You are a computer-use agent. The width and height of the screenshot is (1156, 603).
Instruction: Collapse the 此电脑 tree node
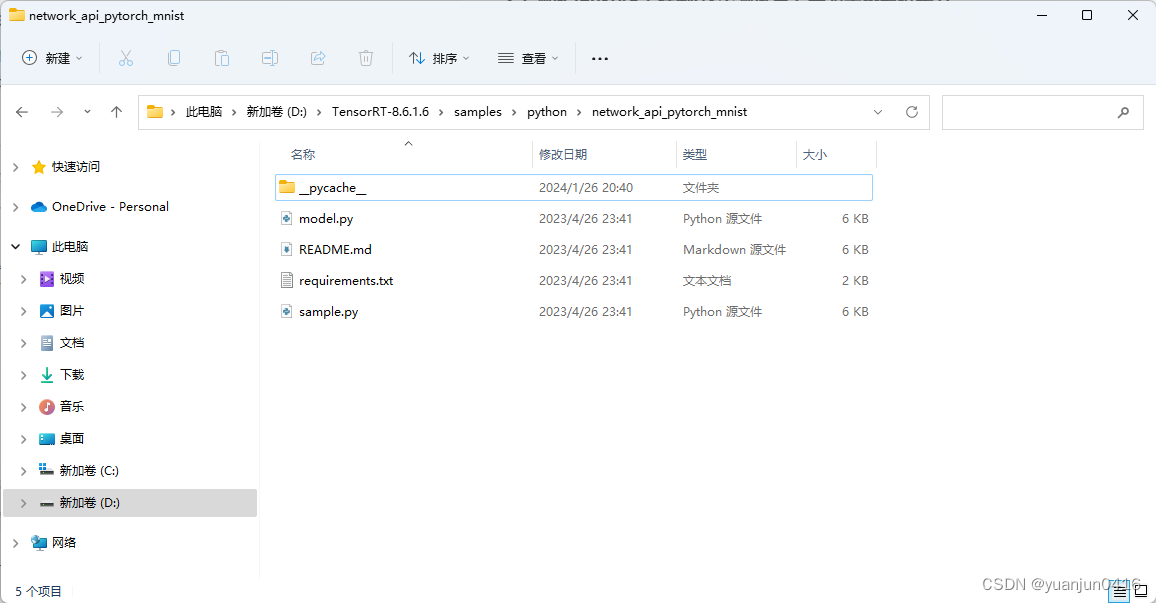[15, 246]
